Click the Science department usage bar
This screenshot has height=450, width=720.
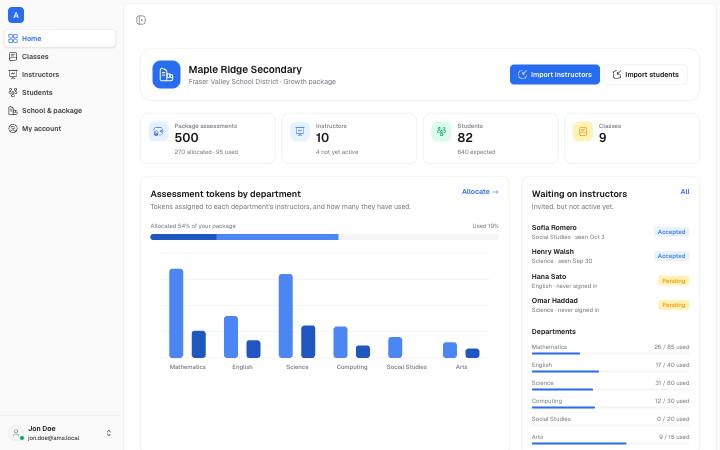[x=610, y=389]
